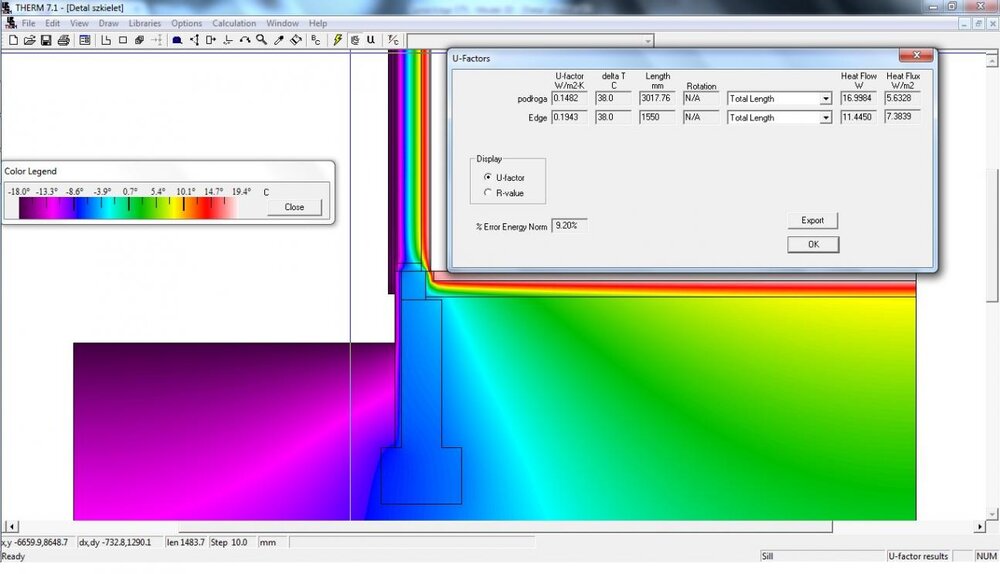
Task: Select the Draw Polygon tool
Action: point(106,40)
